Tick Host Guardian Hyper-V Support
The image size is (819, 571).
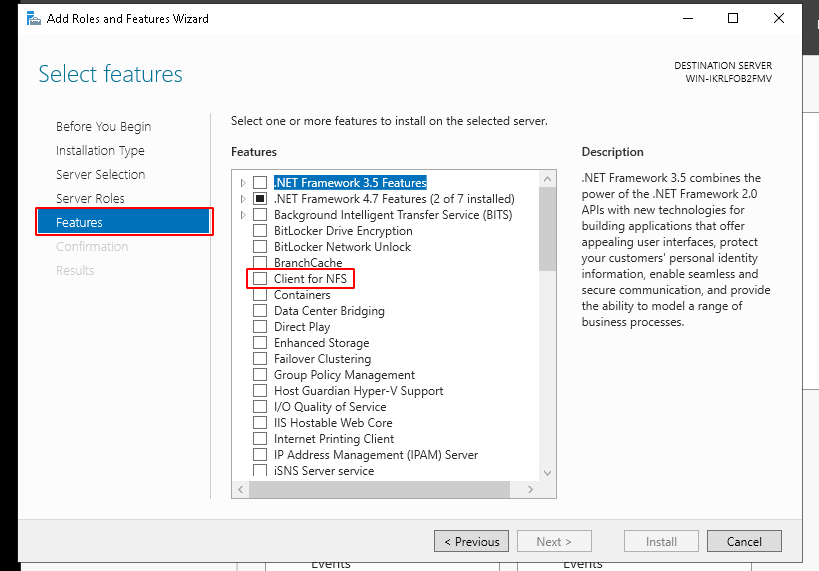pyautogui.click(x=260, y=391)
